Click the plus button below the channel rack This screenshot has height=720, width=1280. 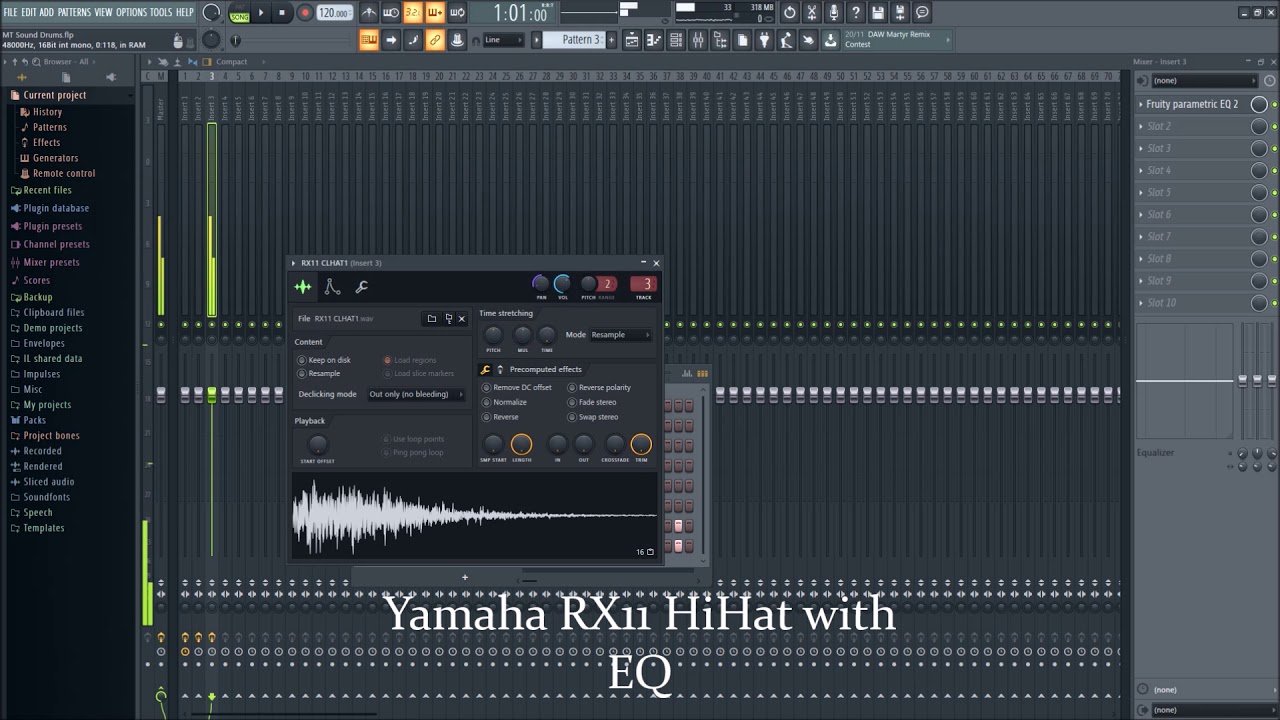(x=464, y=577)
